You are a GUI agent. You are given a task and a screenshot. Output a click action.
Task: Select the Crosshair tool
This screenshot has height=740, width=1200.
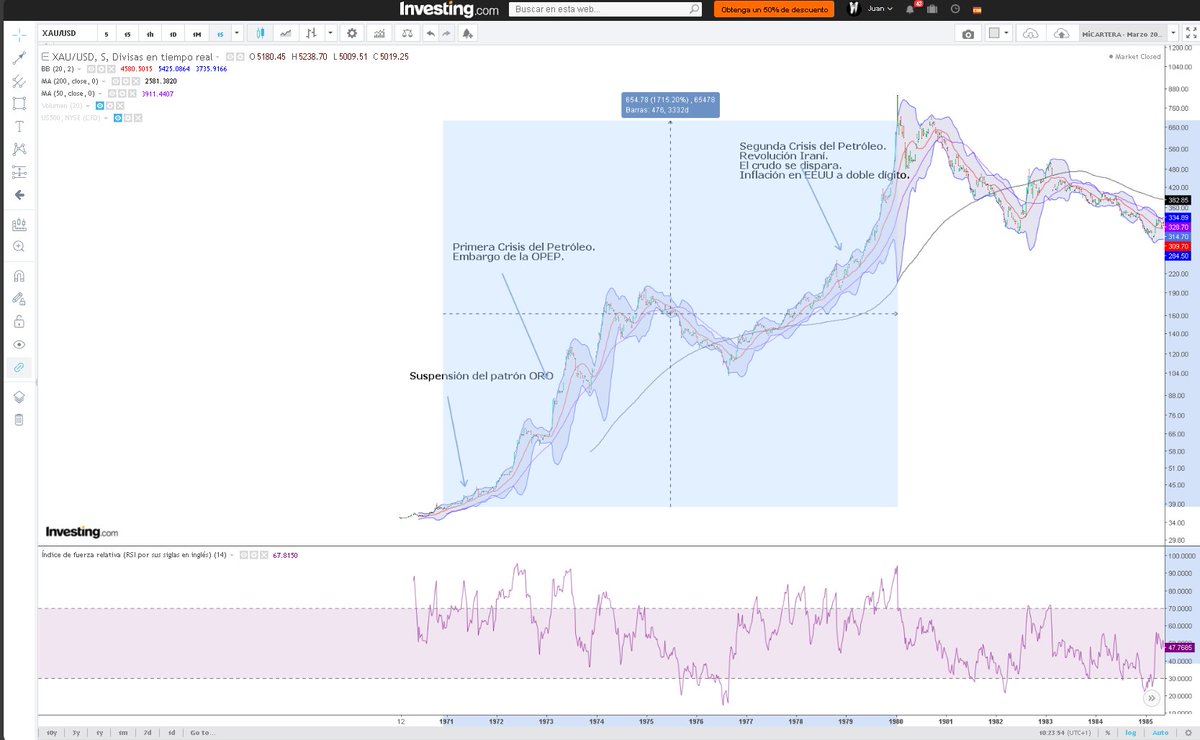[x=18, y=35]
